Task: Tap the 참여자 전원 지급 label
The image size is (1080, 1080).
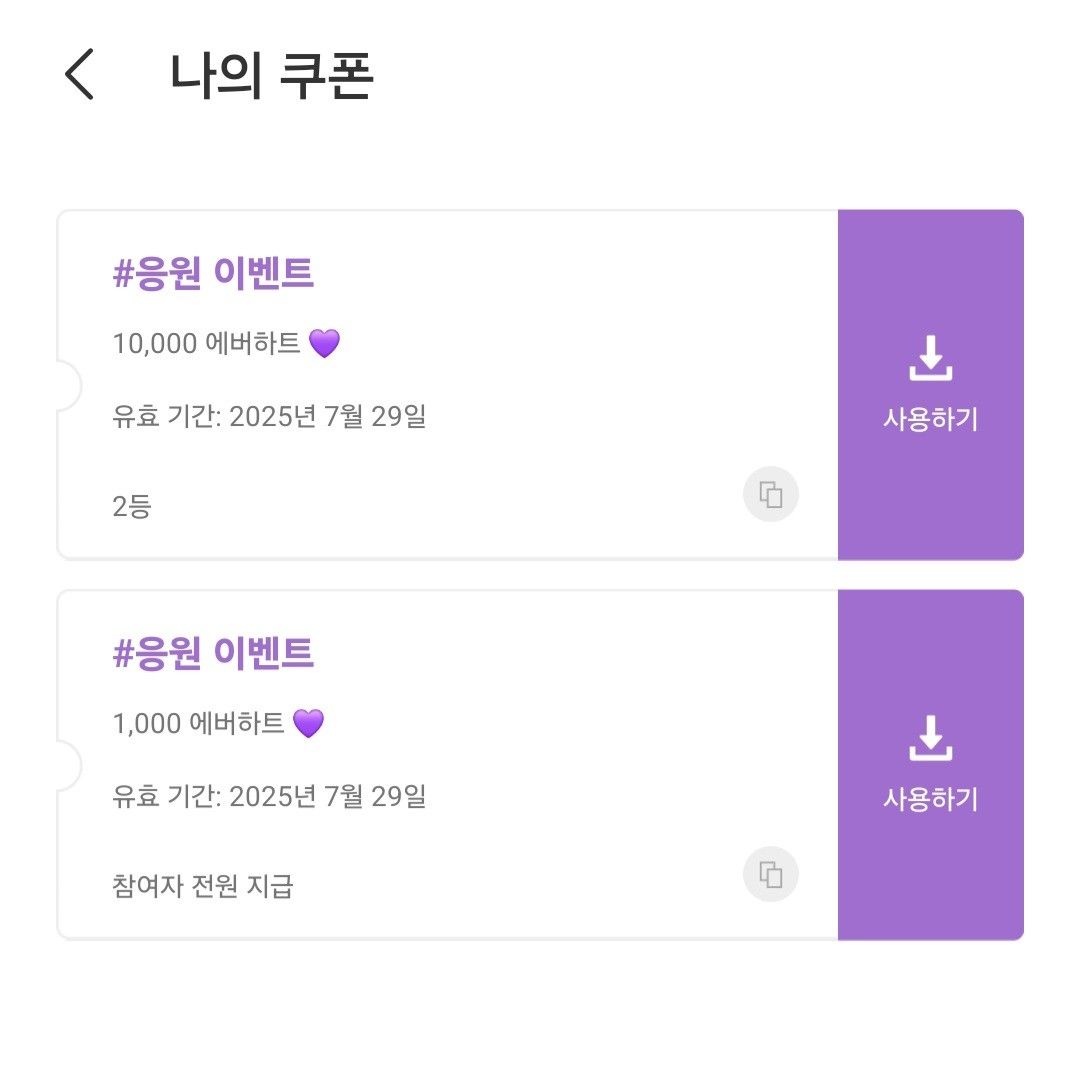Action: click(203, 886)
